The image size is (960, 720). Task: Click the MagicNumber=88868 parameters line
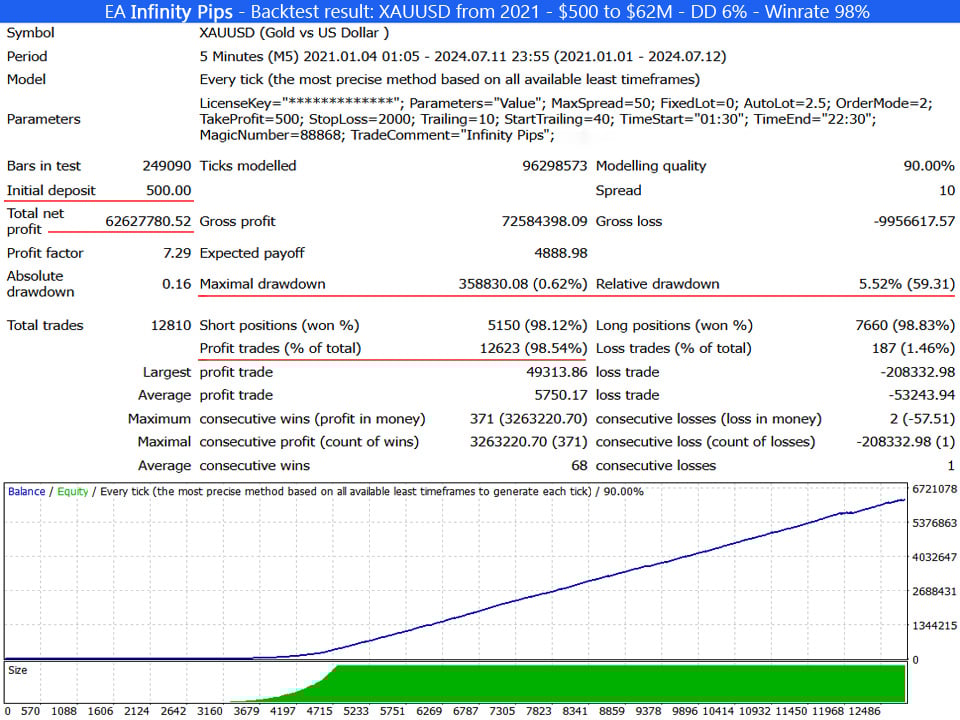377,135
